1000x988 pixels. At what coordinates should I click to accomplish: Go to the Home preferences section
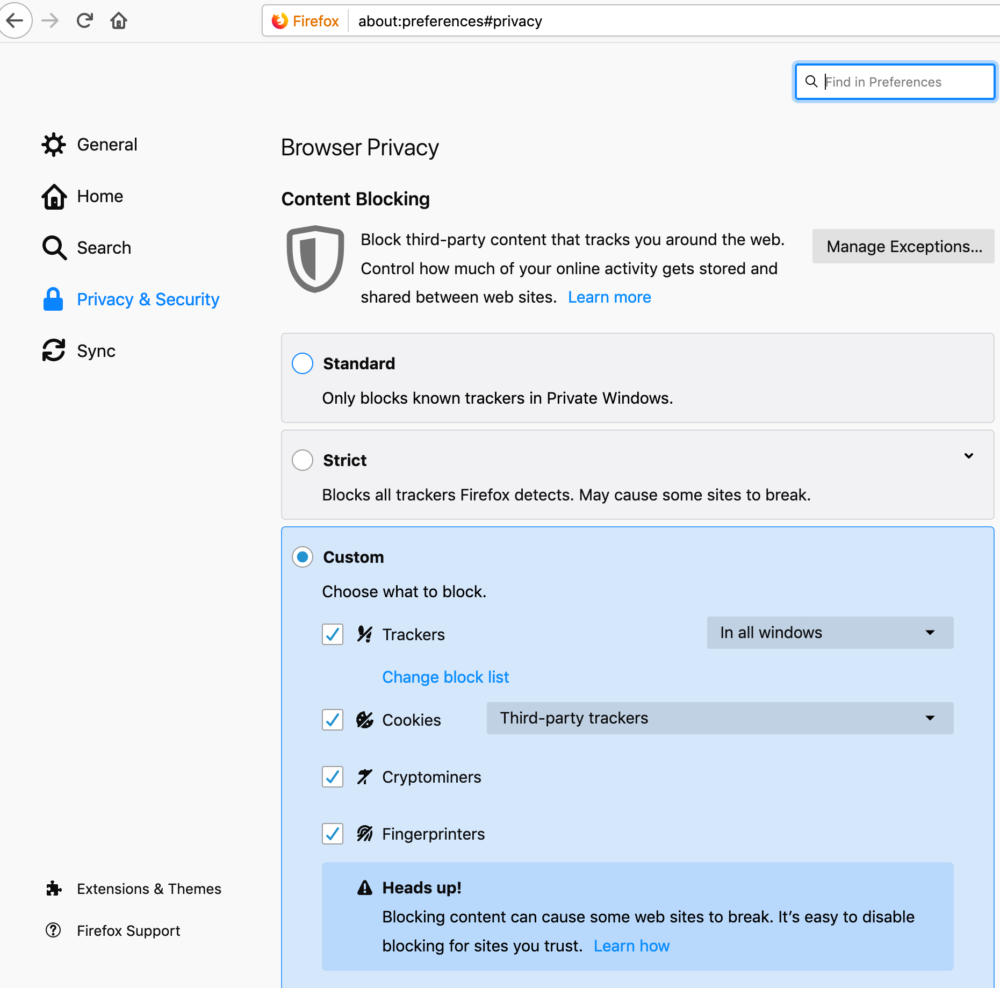(x=99, y=196)
